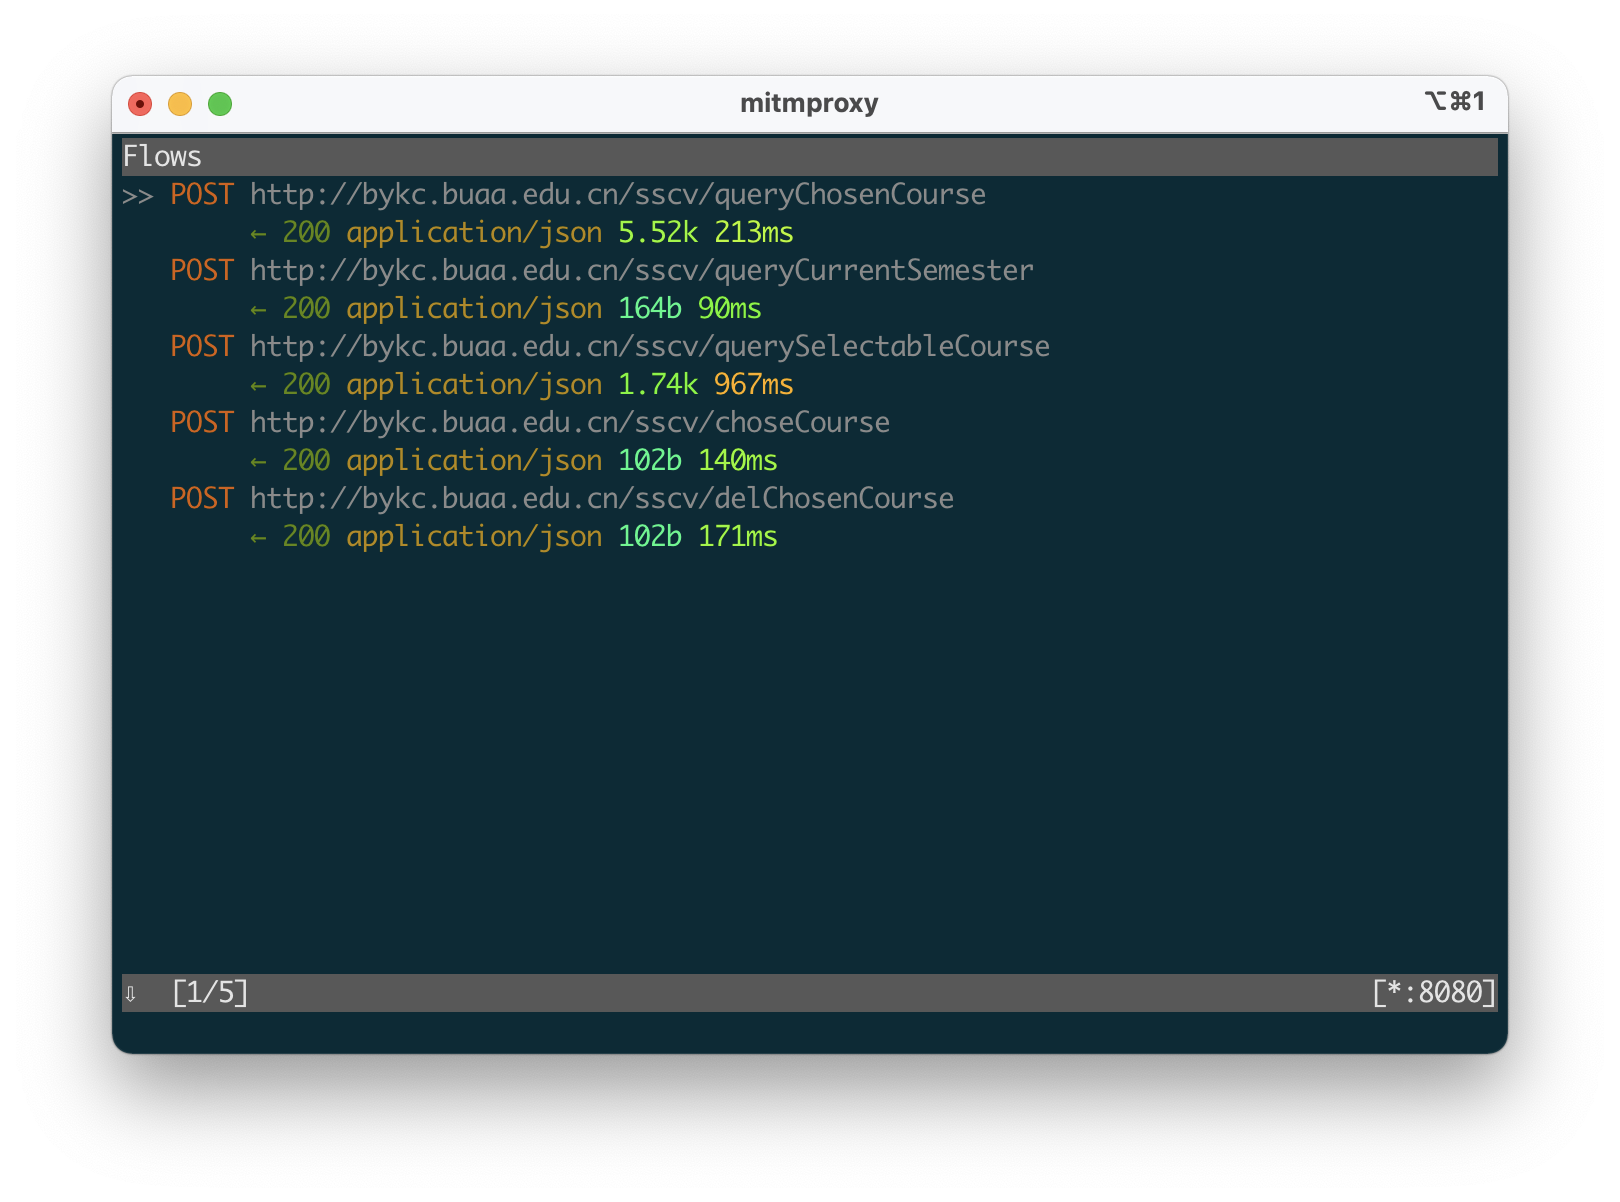Select the choseCourse request URL
Viewport: 1620px width, 1202px height.
[x=570, y=423]
